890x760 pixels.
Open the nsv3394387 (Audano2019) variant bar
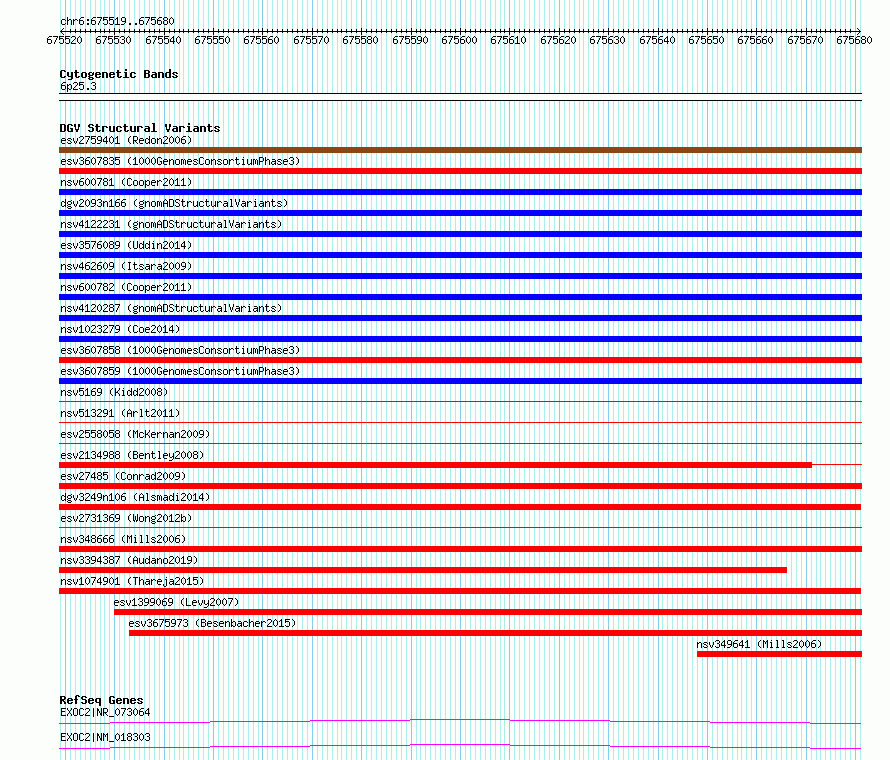[x=423, y=570]
